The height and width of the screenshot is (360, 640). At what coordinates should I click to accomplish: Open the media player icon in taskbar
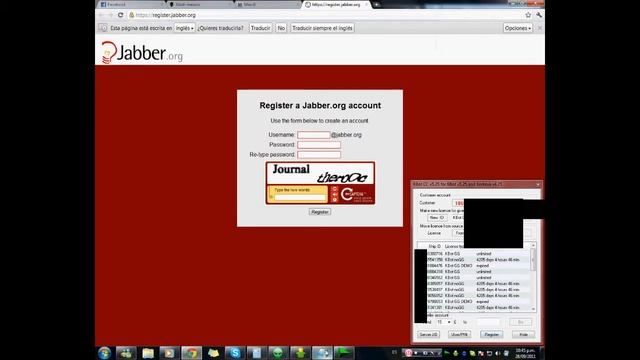coord(169,353)
